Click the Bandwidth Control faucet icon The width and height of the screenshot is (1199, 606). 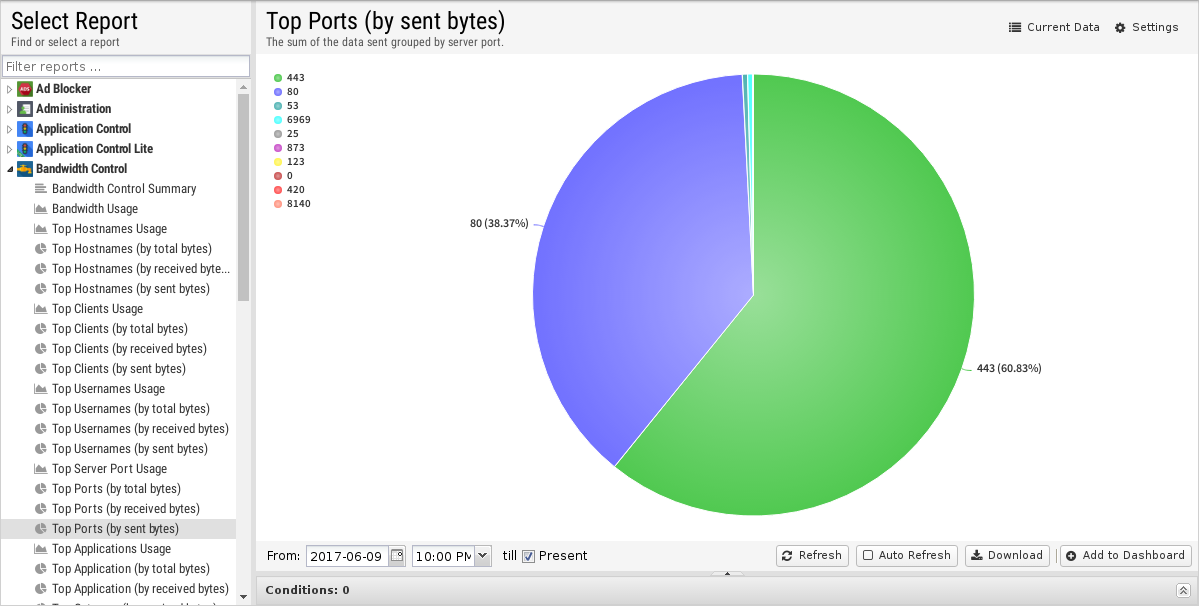click(x=24, y=168)
